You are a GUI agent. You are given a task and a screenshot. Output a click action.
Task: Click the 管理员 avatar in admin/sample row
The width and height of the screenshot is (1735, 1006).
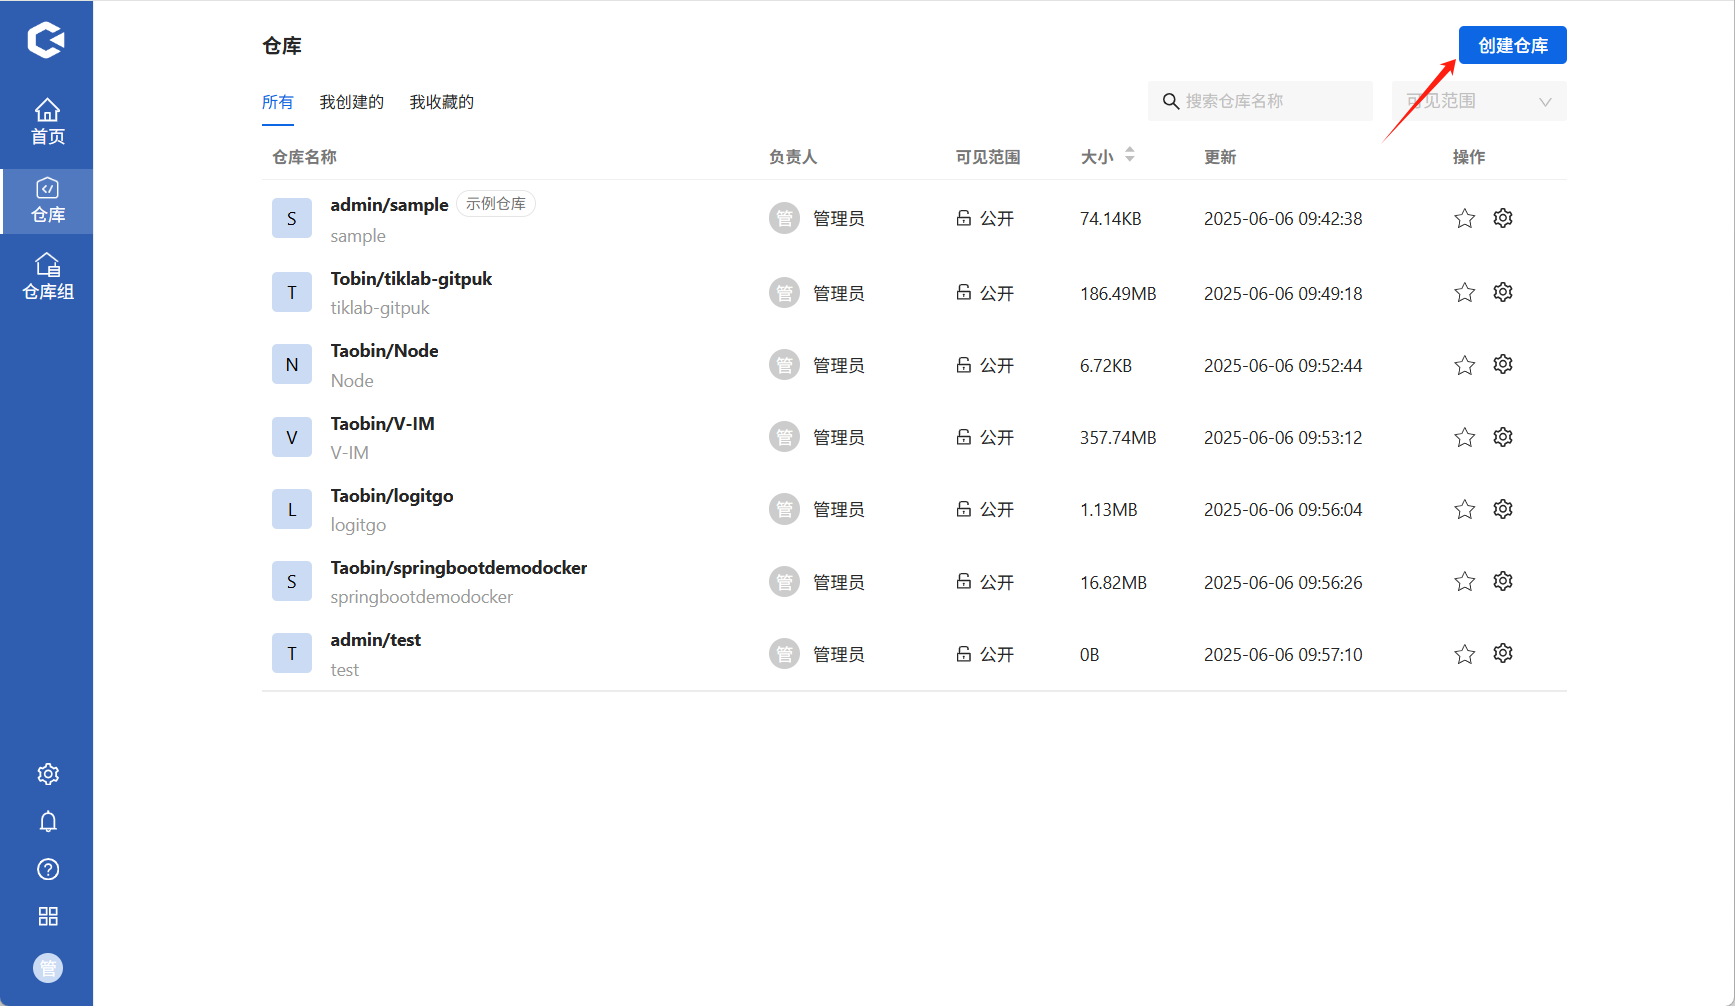pyautogui.click(x=784, y=218)
